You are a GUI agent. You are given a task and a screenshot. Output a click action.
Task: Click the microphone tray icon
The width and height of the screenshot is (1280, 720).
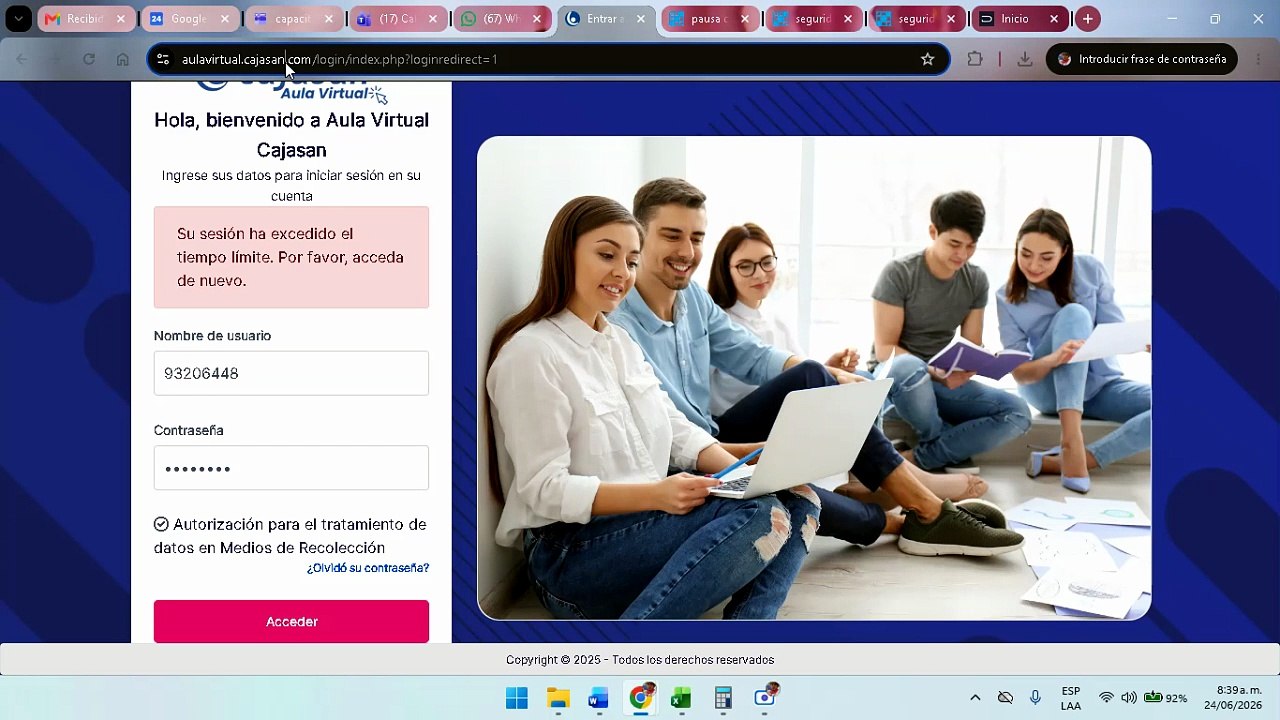click(1035, 698)
